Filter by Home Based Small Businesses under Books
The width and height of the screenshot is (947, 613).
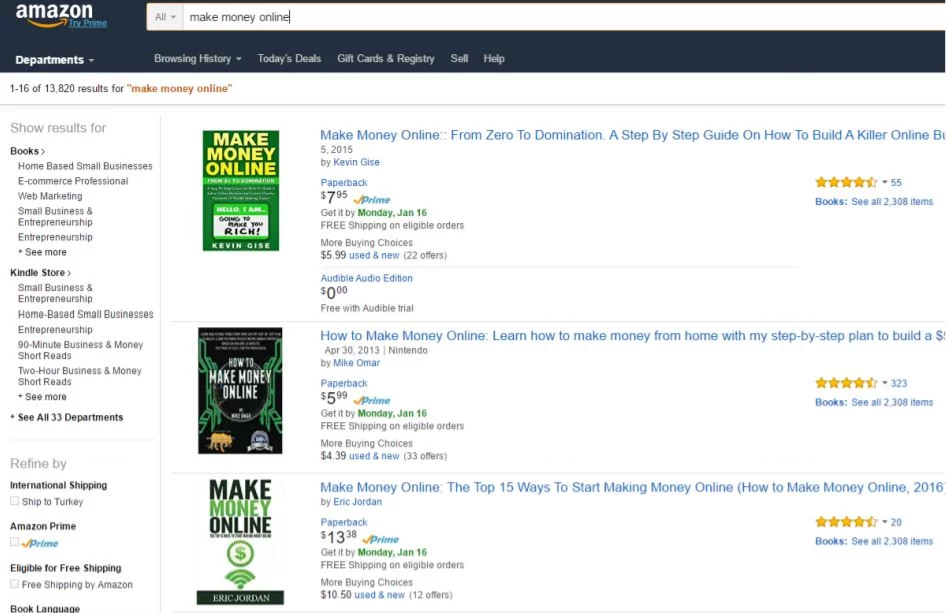[x=85, y=166]
